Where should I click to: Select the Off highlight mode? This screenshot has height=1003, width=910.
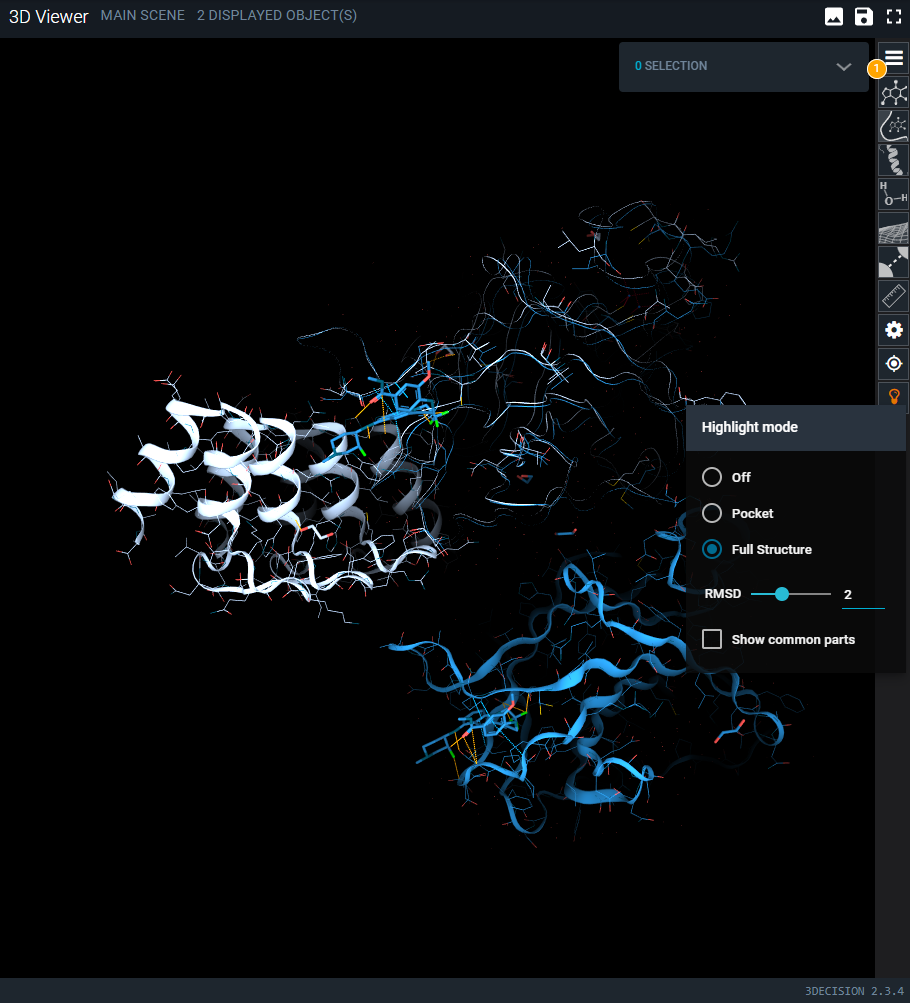[x=711, y=477]
